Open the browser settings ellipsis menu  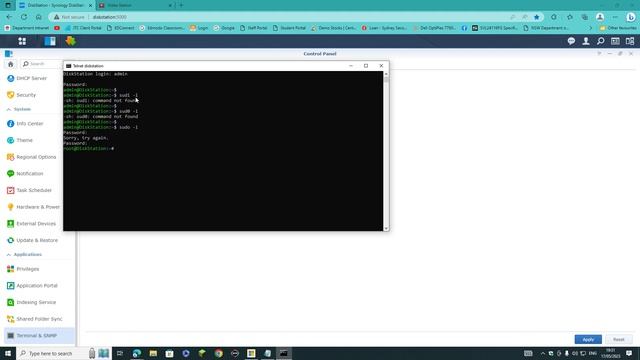(x=616, y=17)
